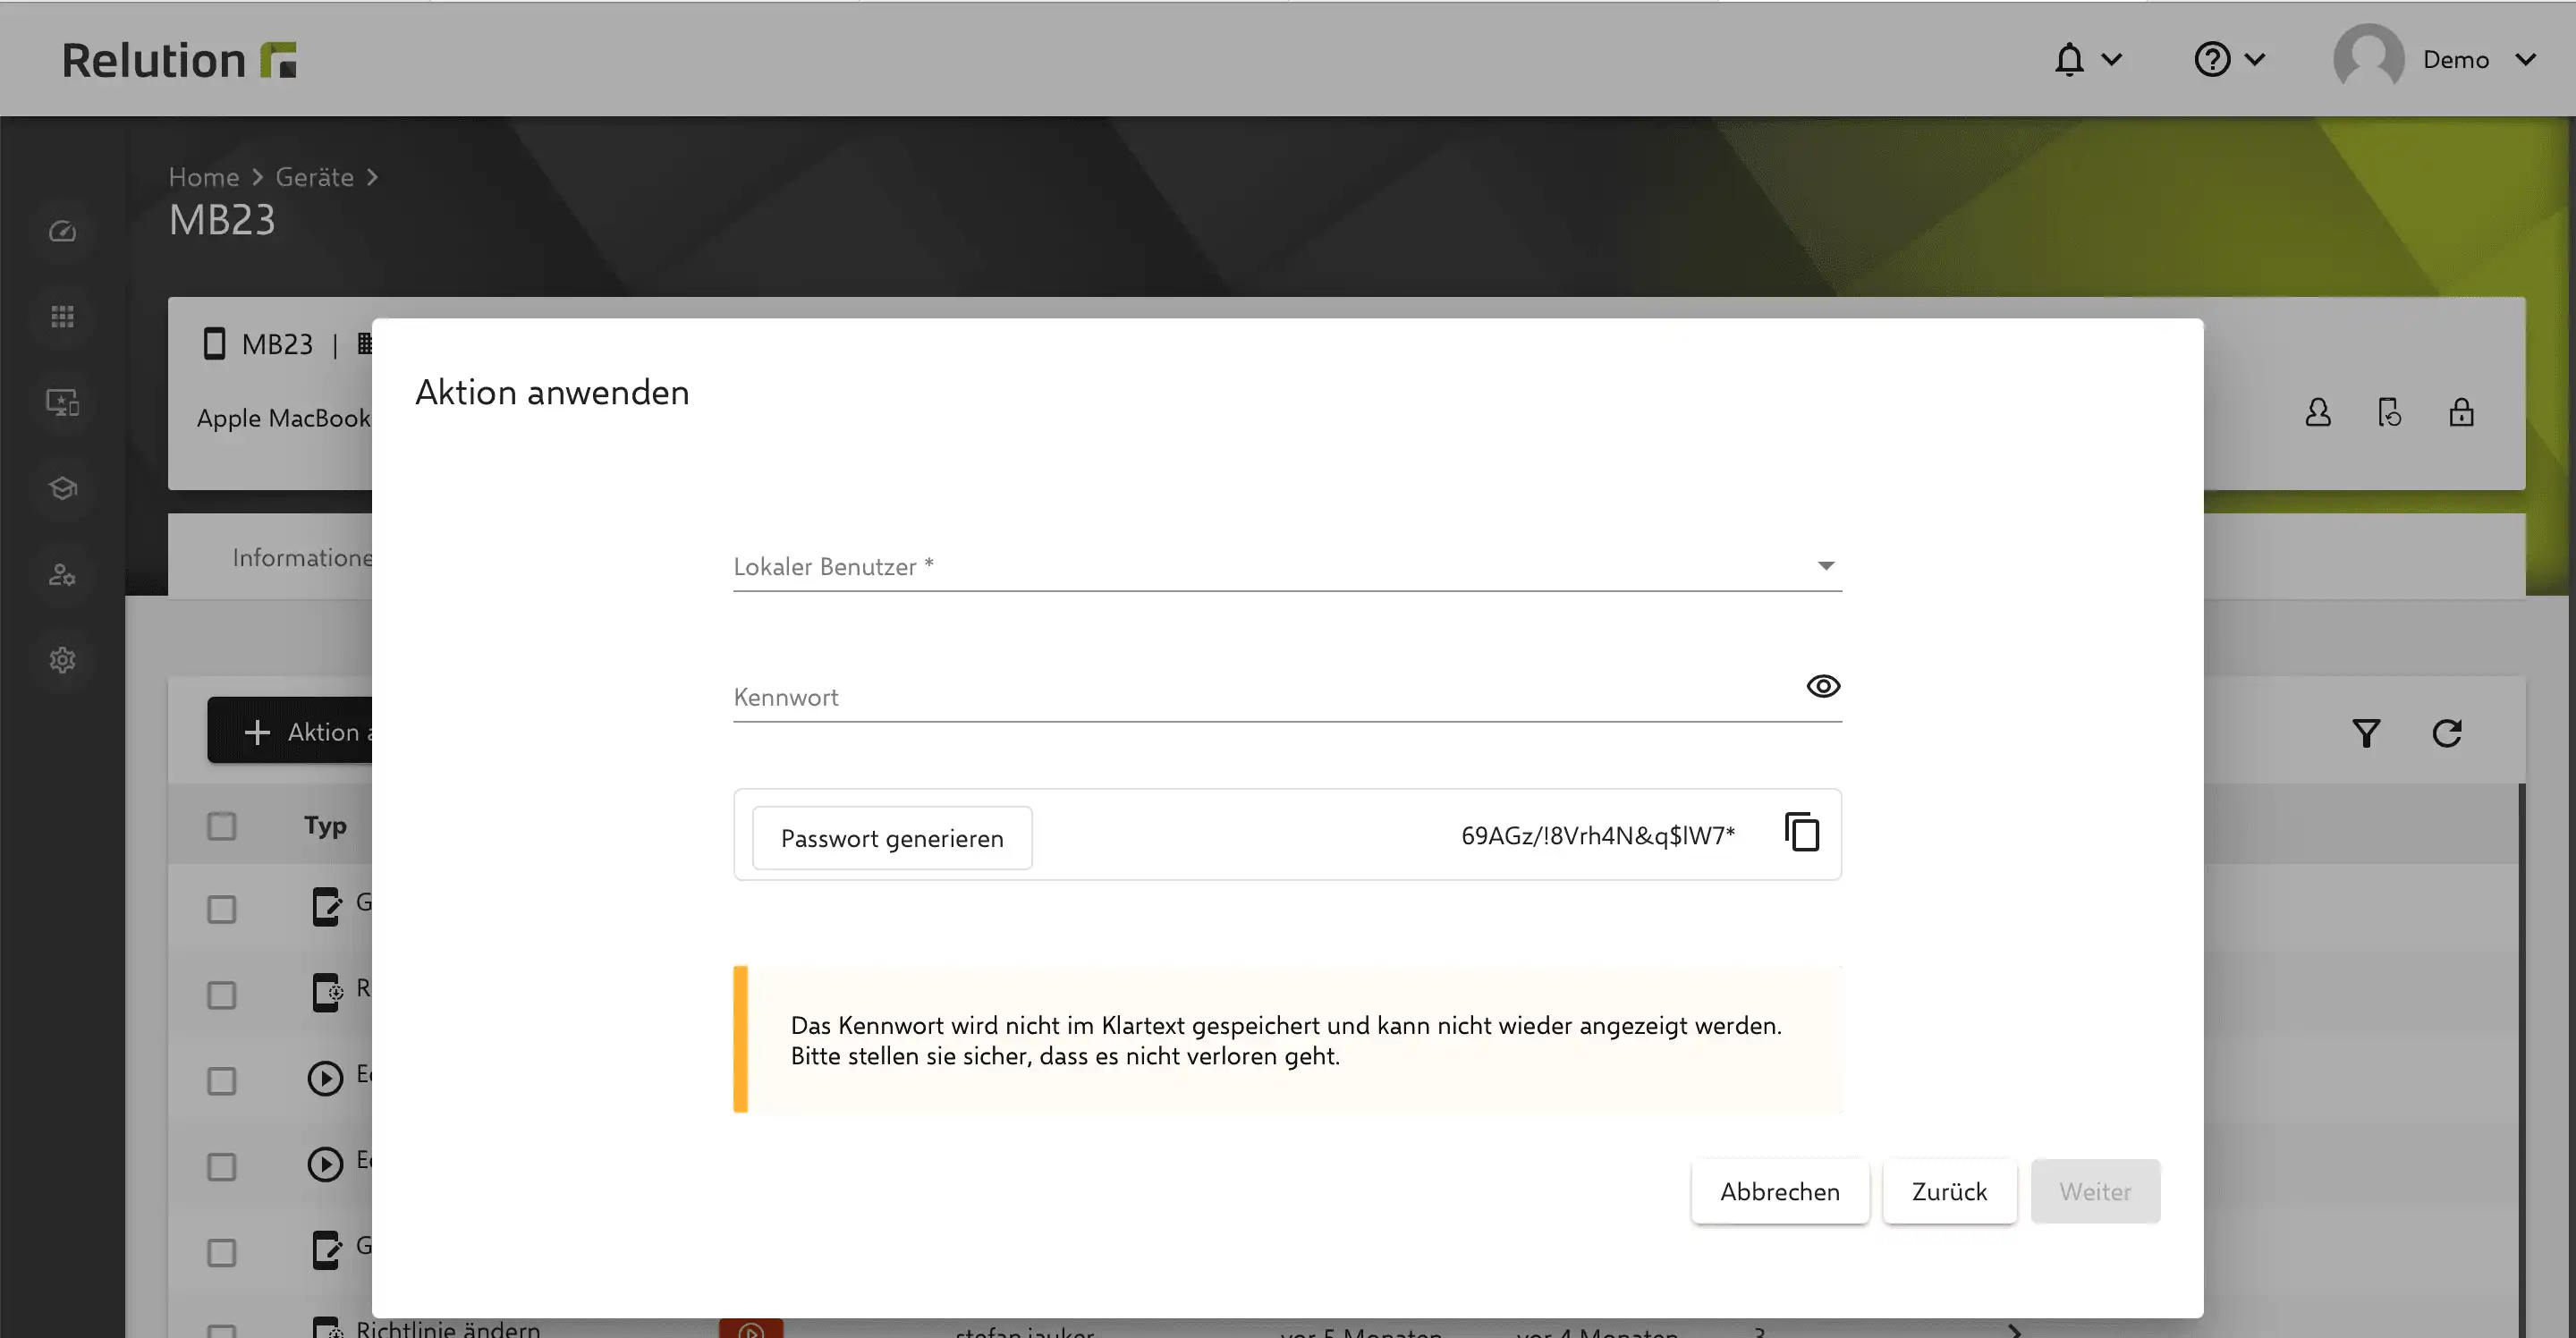Image resolution: width=2576 pixels, height=1338 pixels.
Task: Tick the checkbox above Richtlinie ändern row
Action: [222, 1253]
